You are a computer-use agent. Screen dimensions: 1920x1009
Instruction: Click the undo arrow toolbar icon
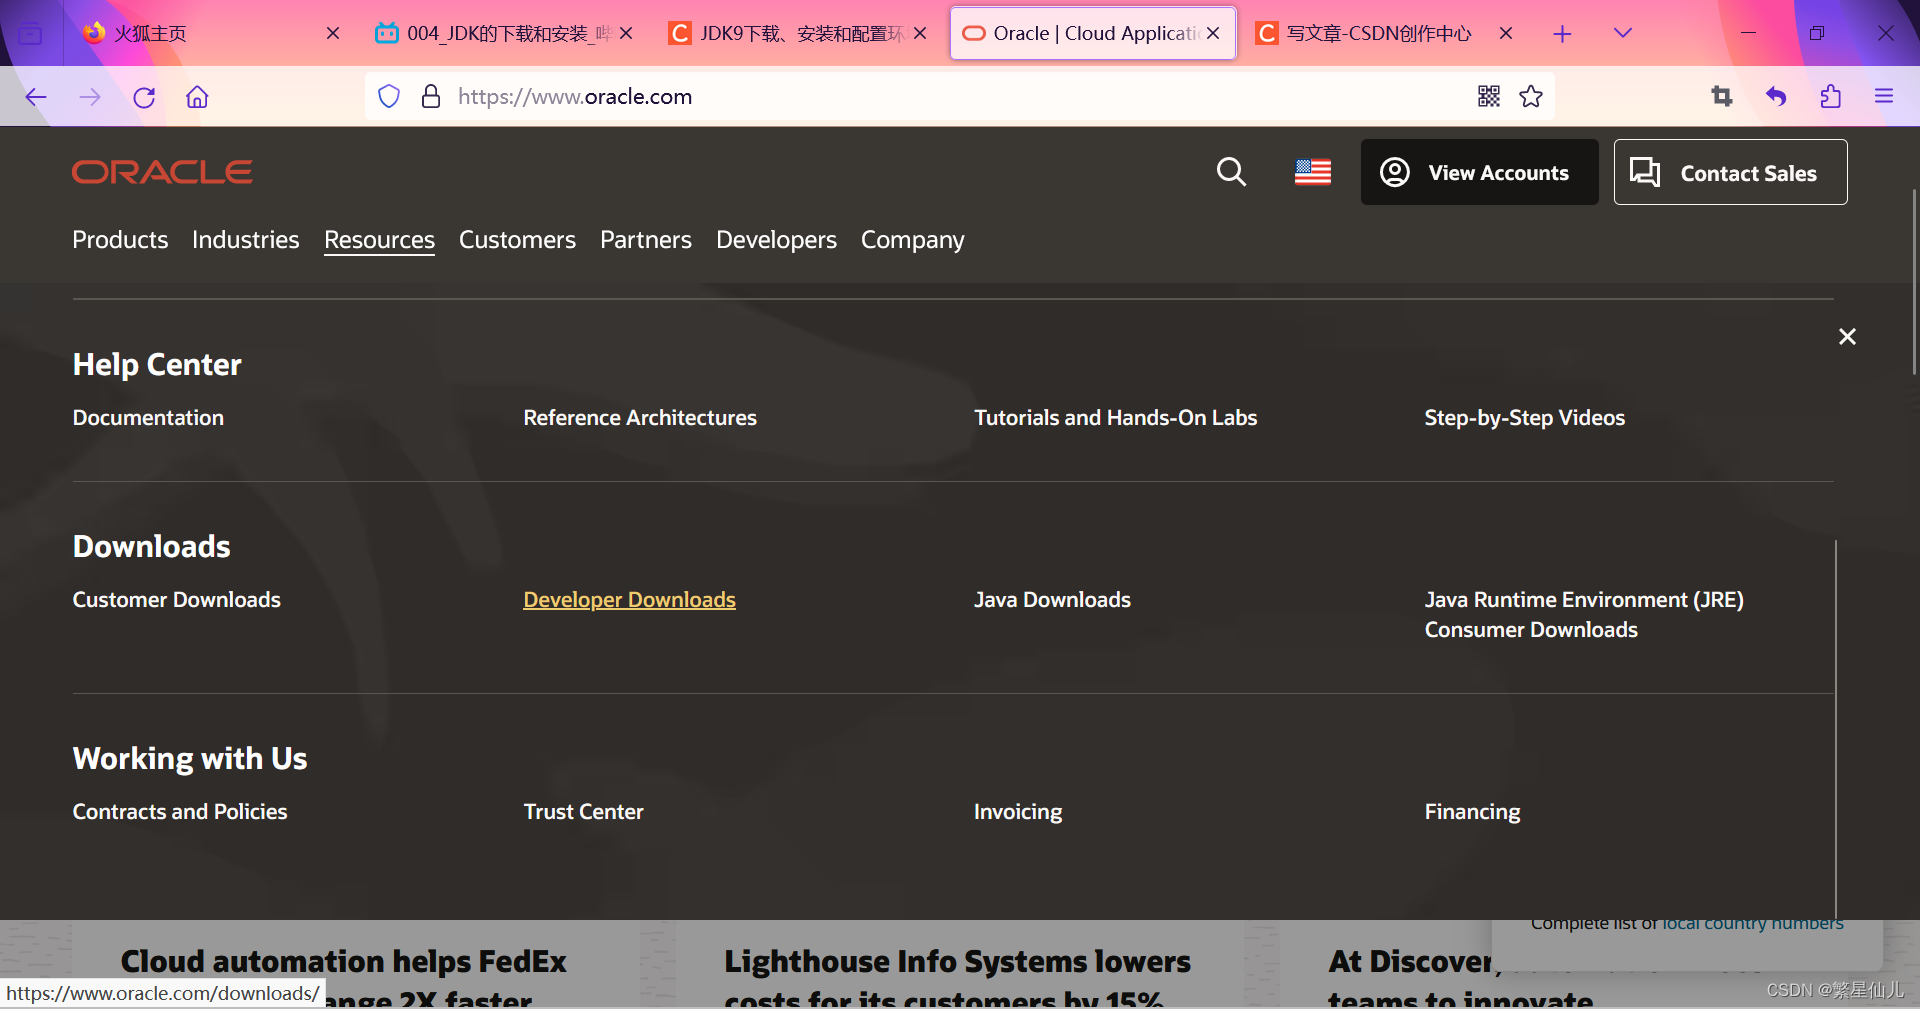pyautogui.click(x=1776, y=96)
